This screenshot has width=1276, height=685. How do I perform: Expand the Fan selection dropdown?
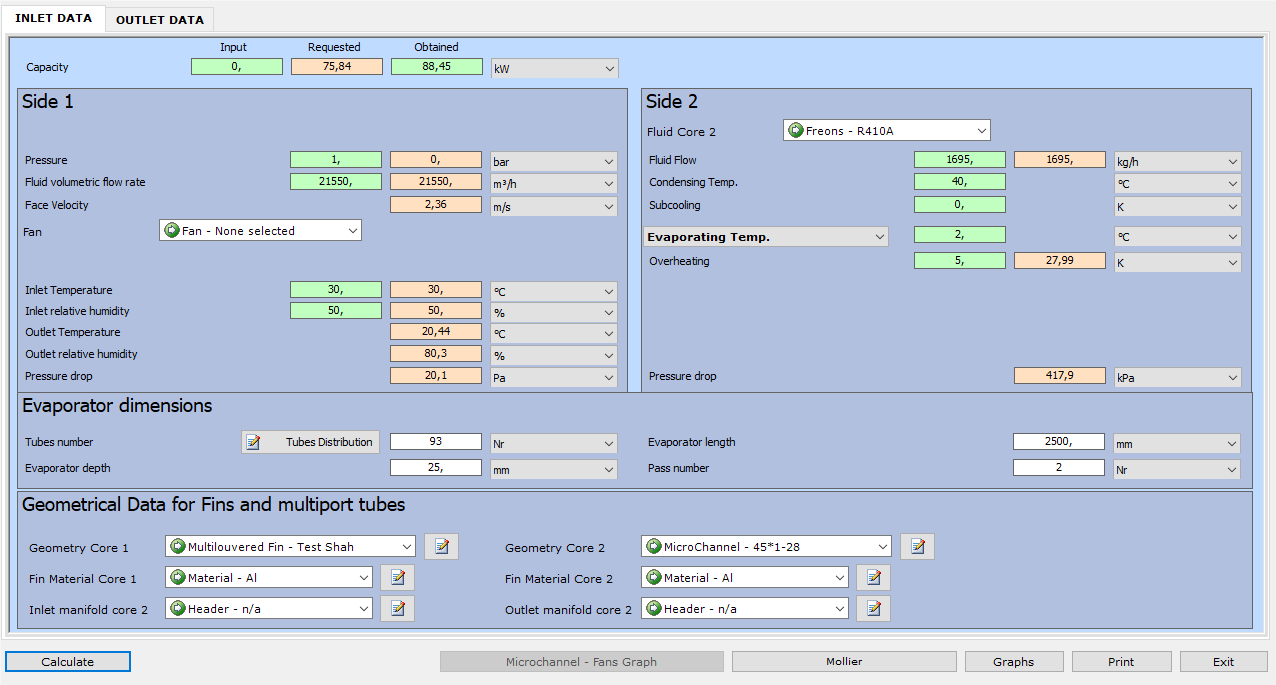point(260,231)
